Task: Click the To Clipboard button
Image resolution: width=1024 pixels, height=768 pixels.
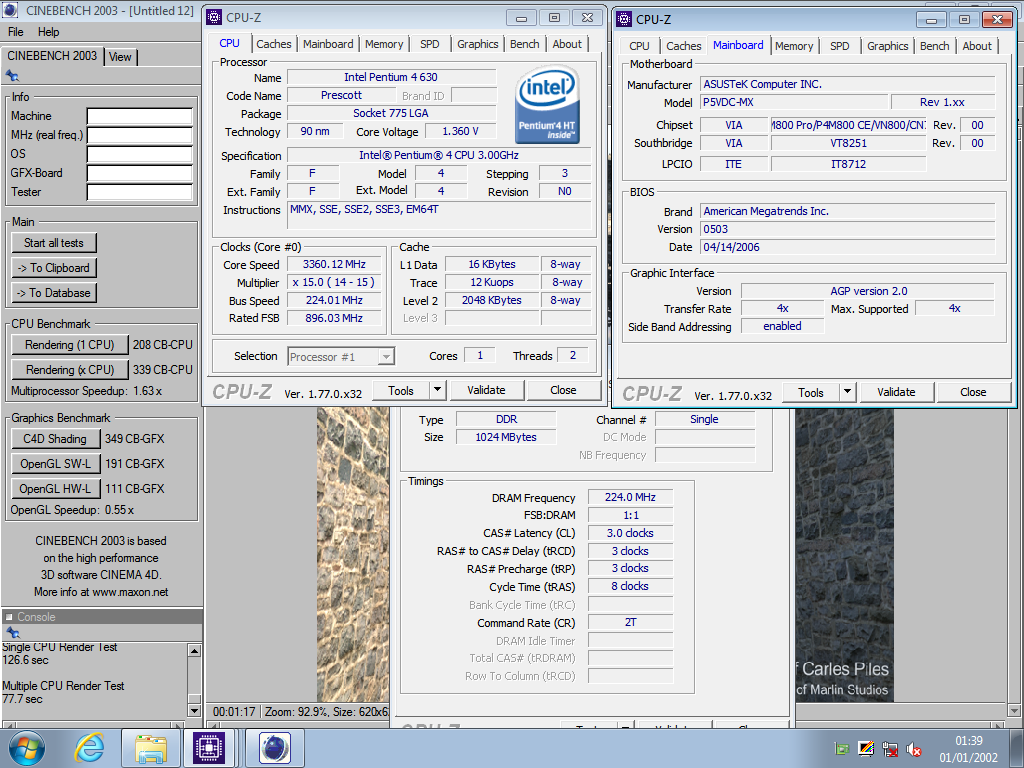Action: [54, 268]
